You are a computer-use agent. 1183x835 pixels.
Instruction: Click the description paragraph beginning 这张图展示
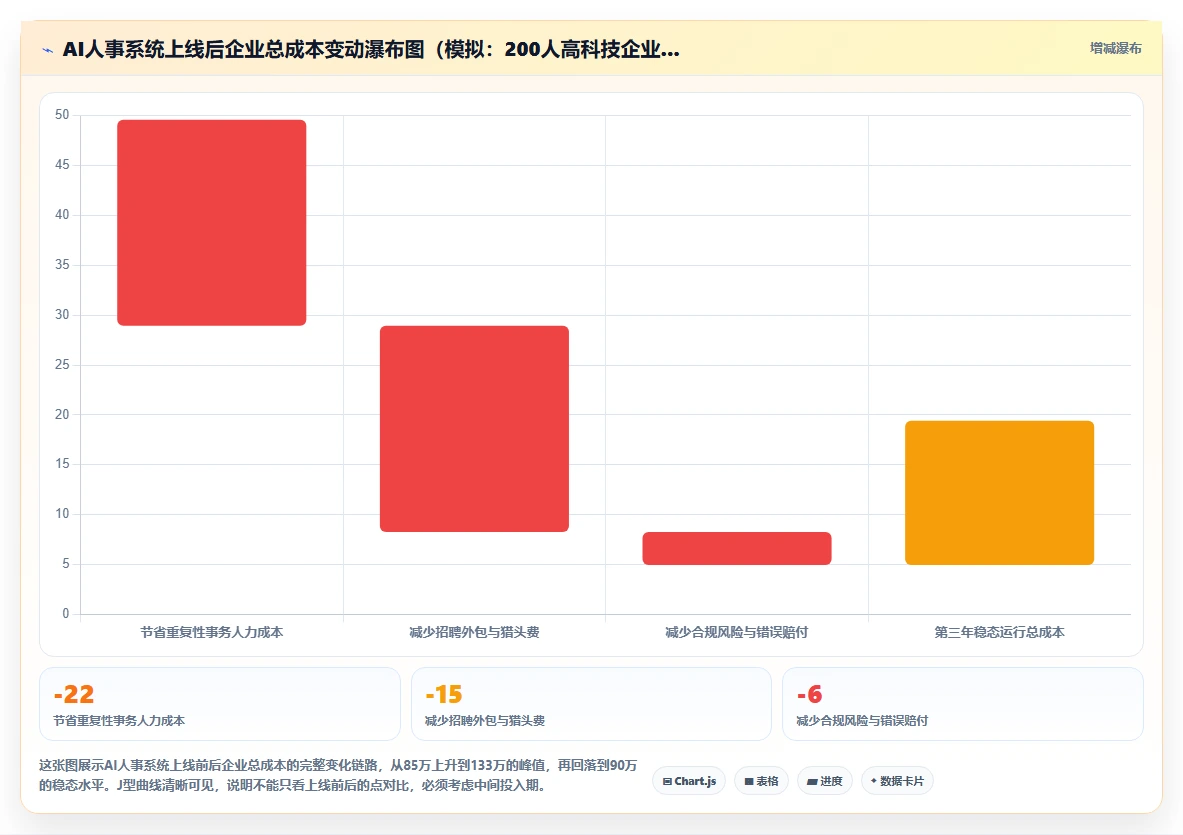(x=338, y=775)
